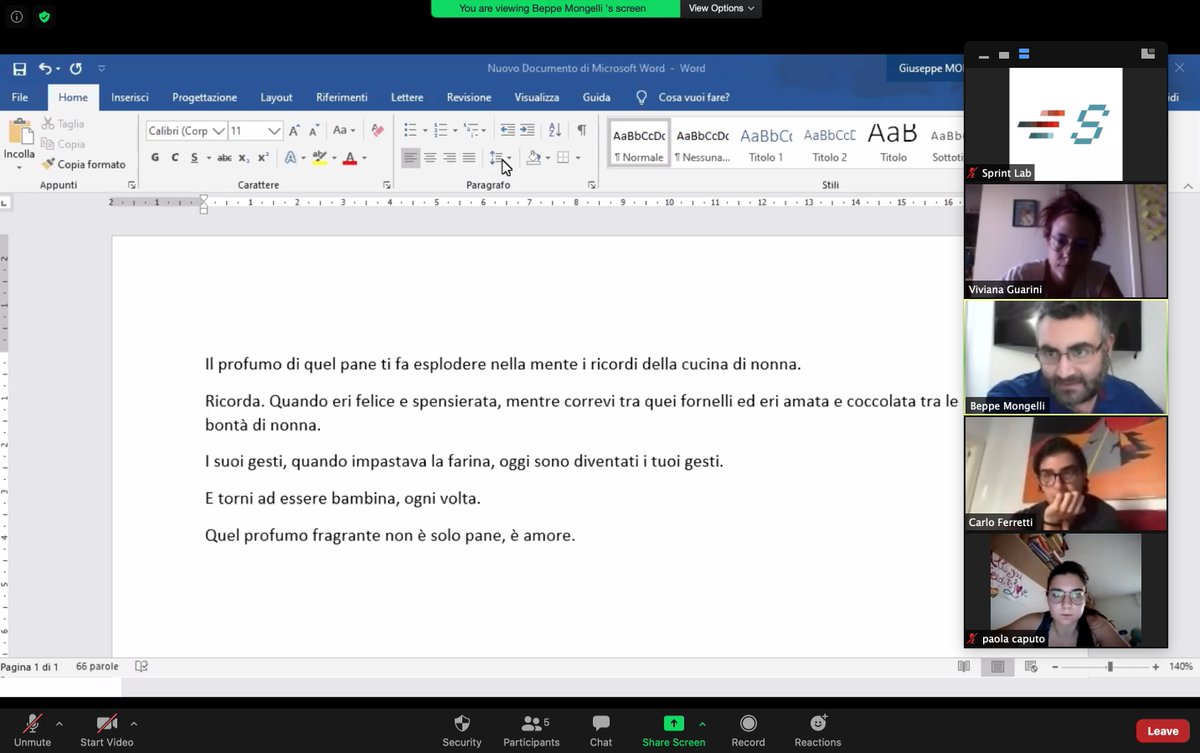This screenshot has height=753, width=1200.
Task: Center align the text
Action: (430, 158)
